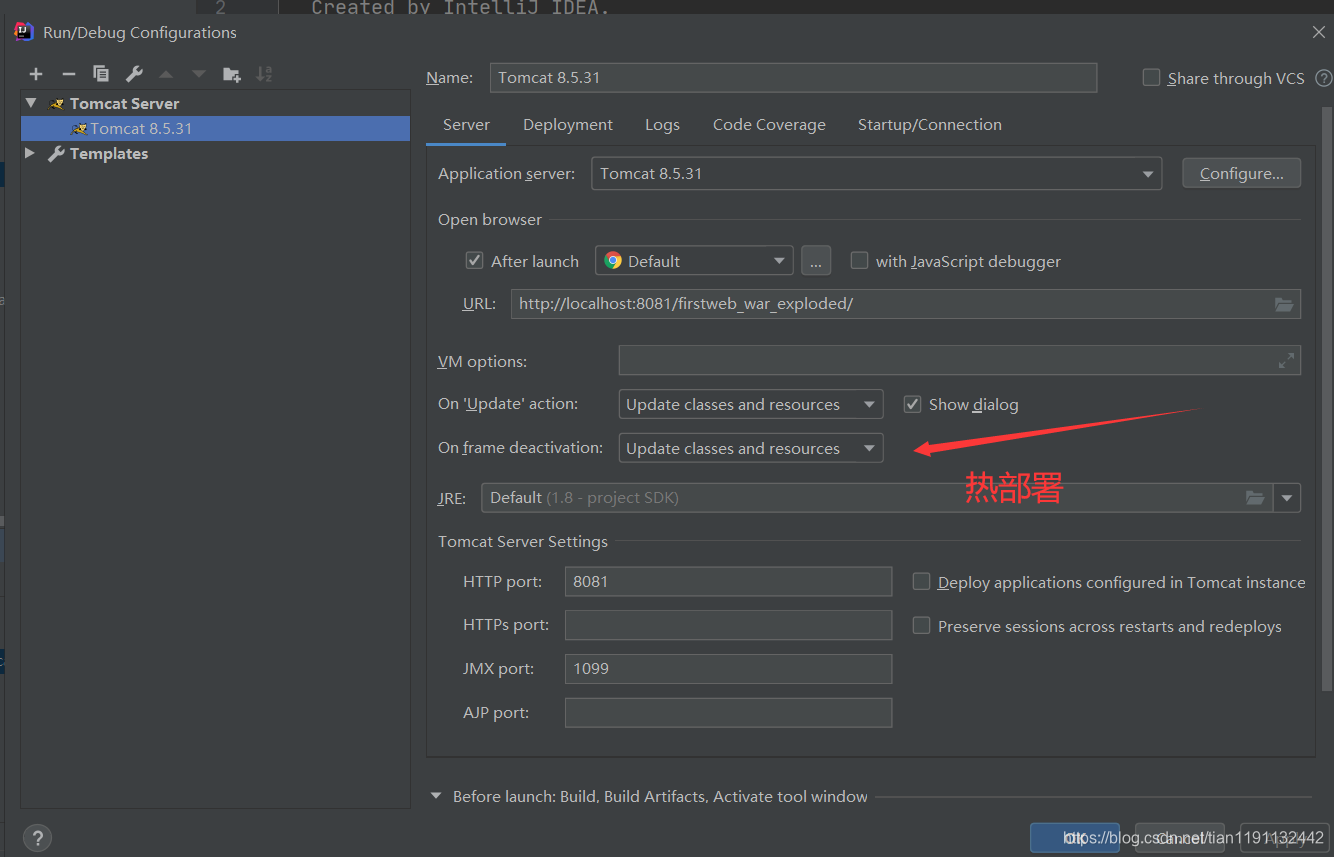Click help icon next to Share through VCS
Viewport: 1334px width, 857px height.
pyautogui.click(x=1323, y=78)
